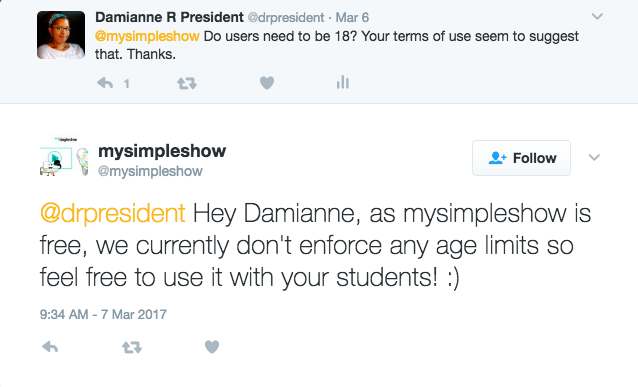View analytics bar-chart icon on Damianne's tweet

[x=343, y=82]
